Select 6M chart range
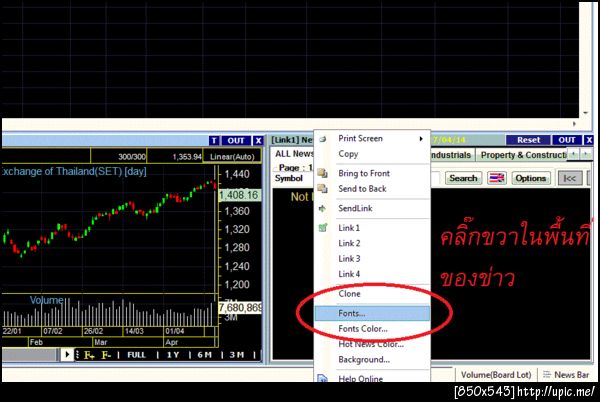The image size is (600, 402). pos(204,355)
